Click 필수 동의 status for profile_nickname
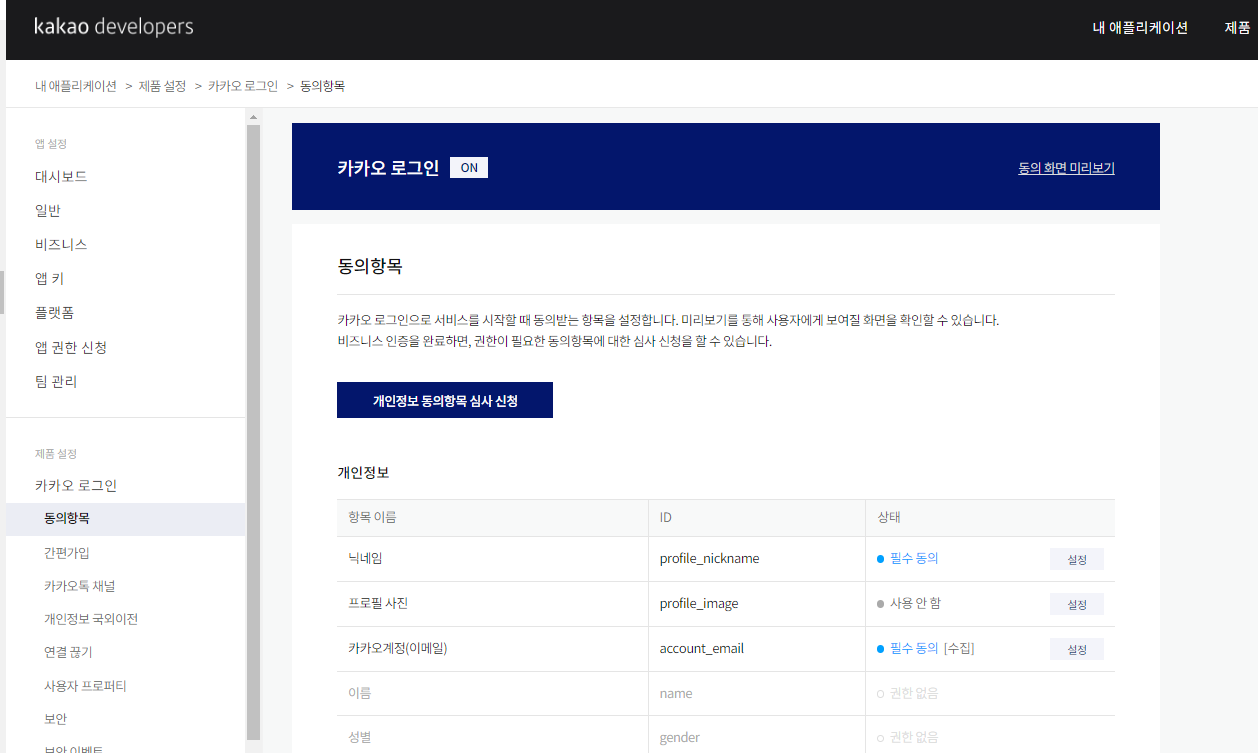 pos(908,558)
